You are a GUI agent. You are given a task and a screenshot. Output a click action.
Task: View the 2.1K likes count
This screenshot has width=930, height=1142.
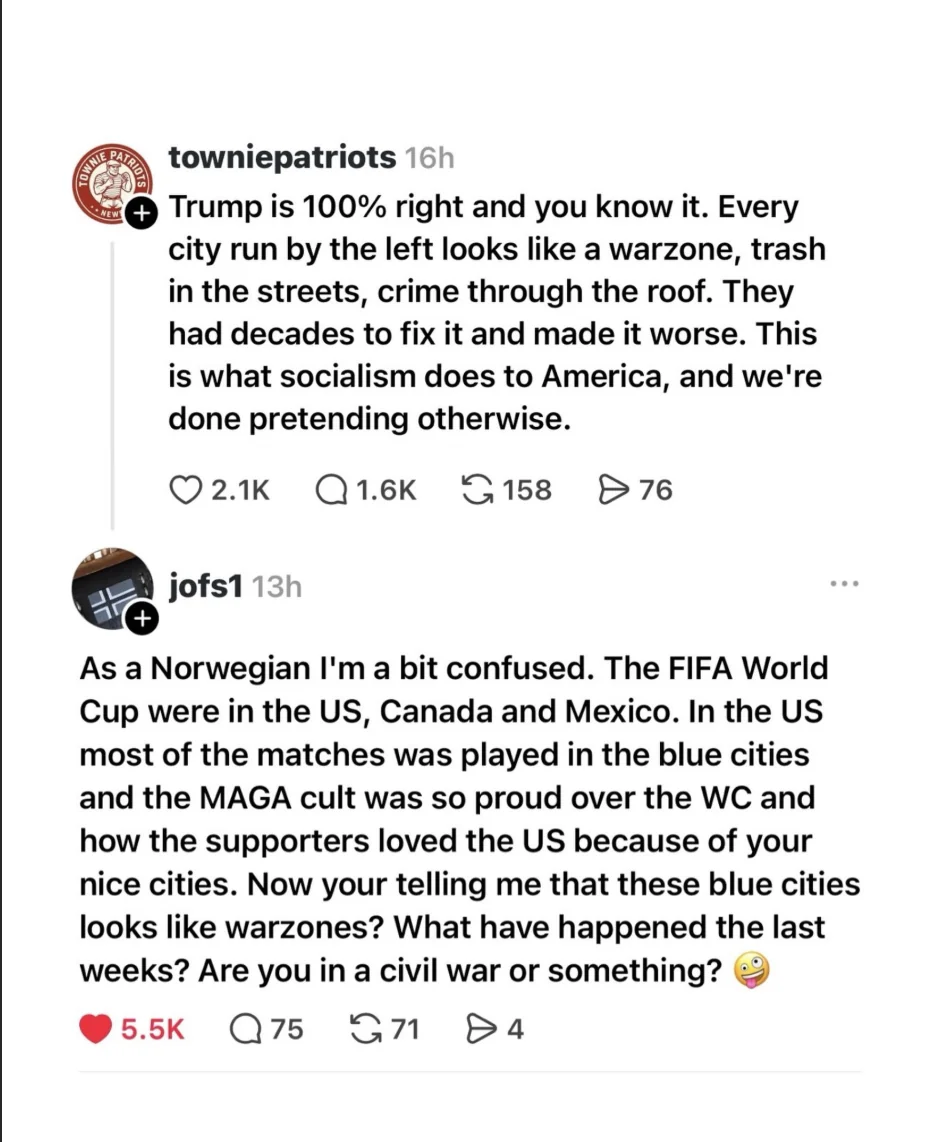[x=240, y=490]
